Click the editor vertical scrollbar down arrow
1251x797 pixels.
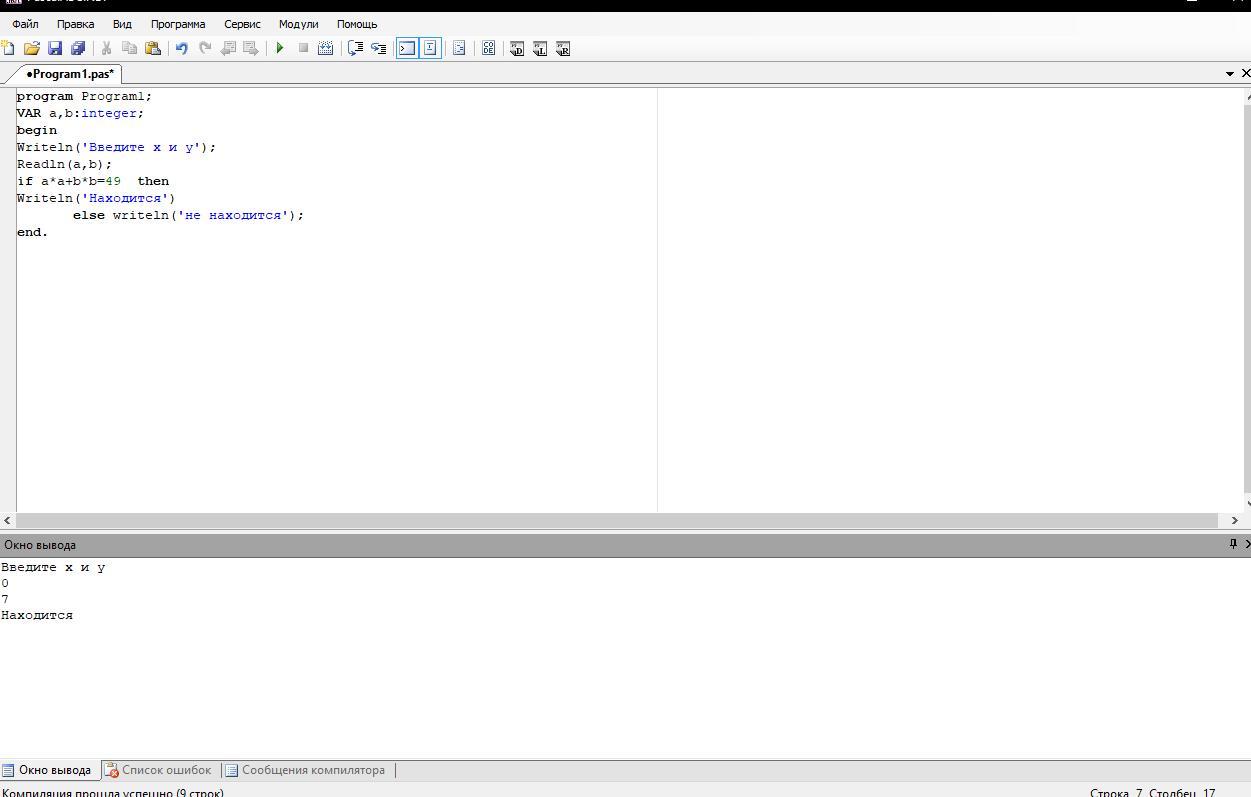click(1247, 504)
